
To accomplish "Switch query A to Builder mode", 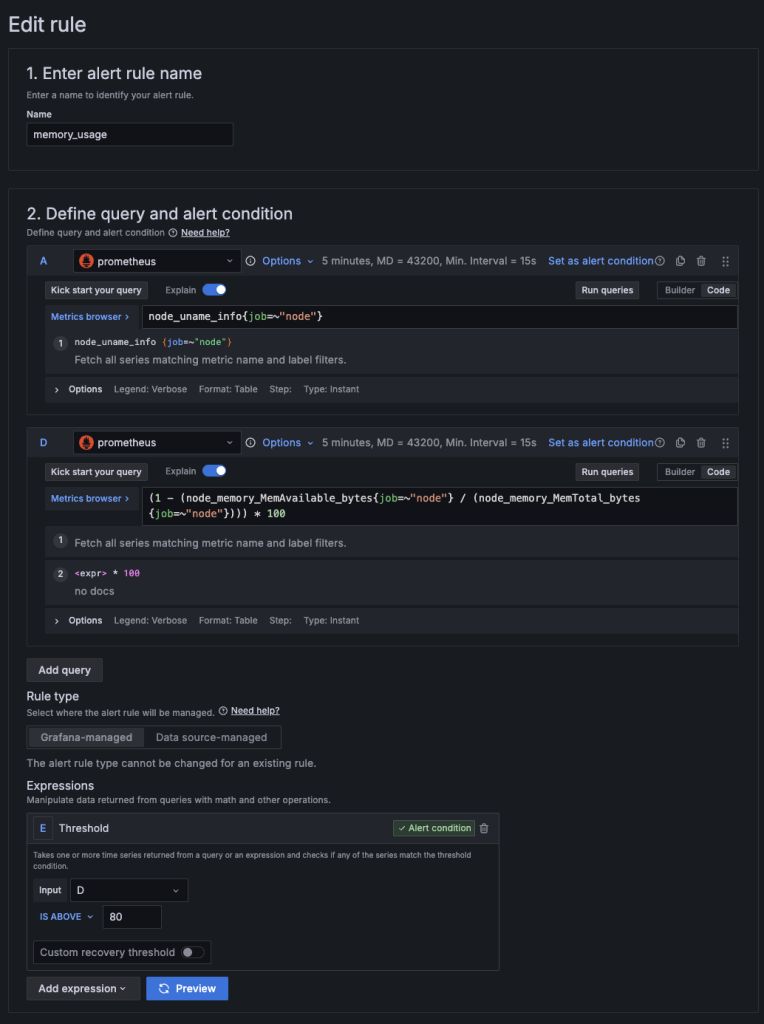I will [x=680, y=290].
